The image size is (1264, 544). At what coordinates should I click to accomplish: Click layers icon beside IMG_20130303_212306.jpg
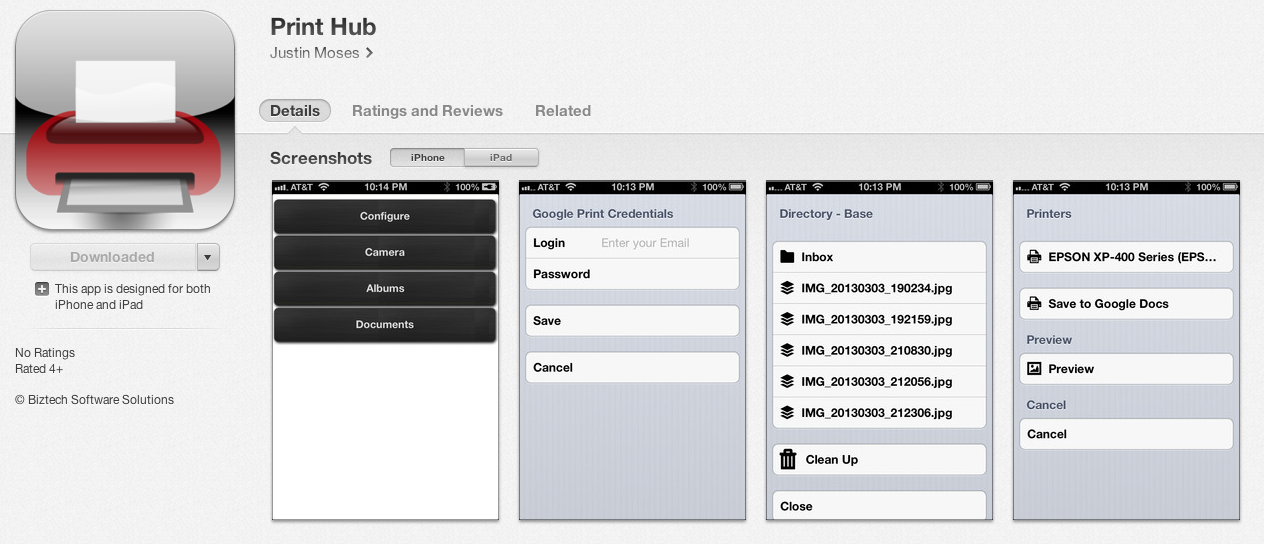pos(787,412)
